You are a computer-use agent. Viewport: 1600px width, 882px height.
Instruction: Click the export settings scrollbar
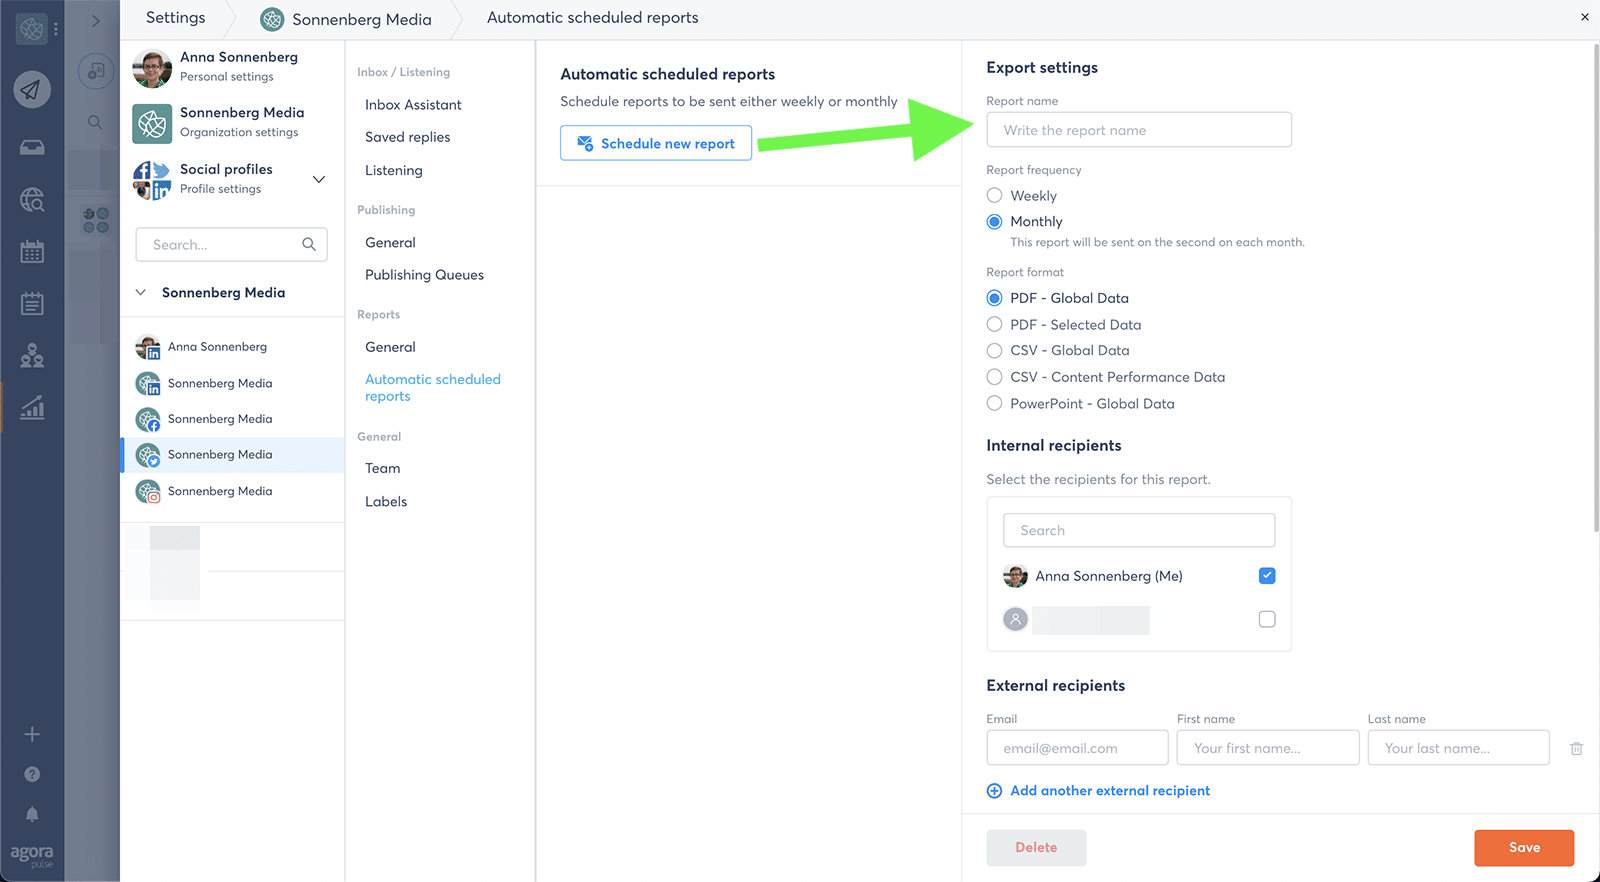tap(1595, 288)
